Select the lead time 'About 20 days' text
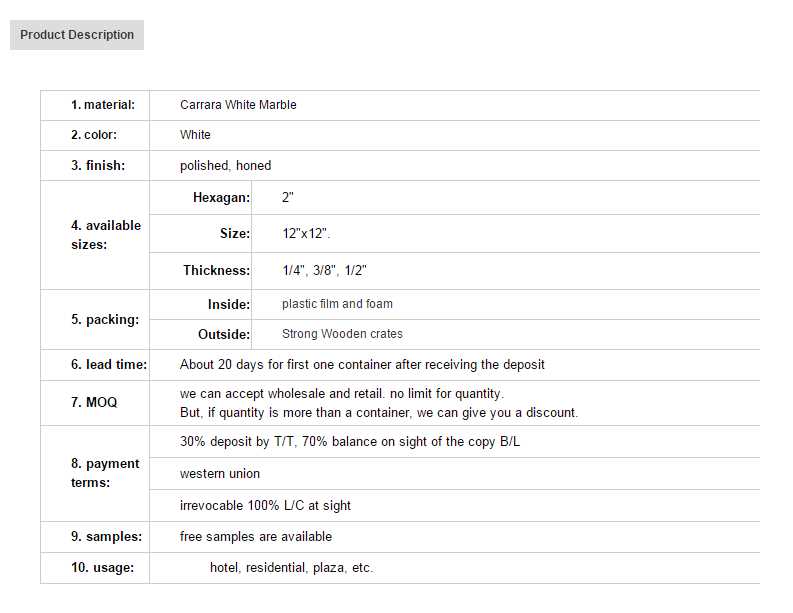Screen dimensions: 793x613 point(362,365)
